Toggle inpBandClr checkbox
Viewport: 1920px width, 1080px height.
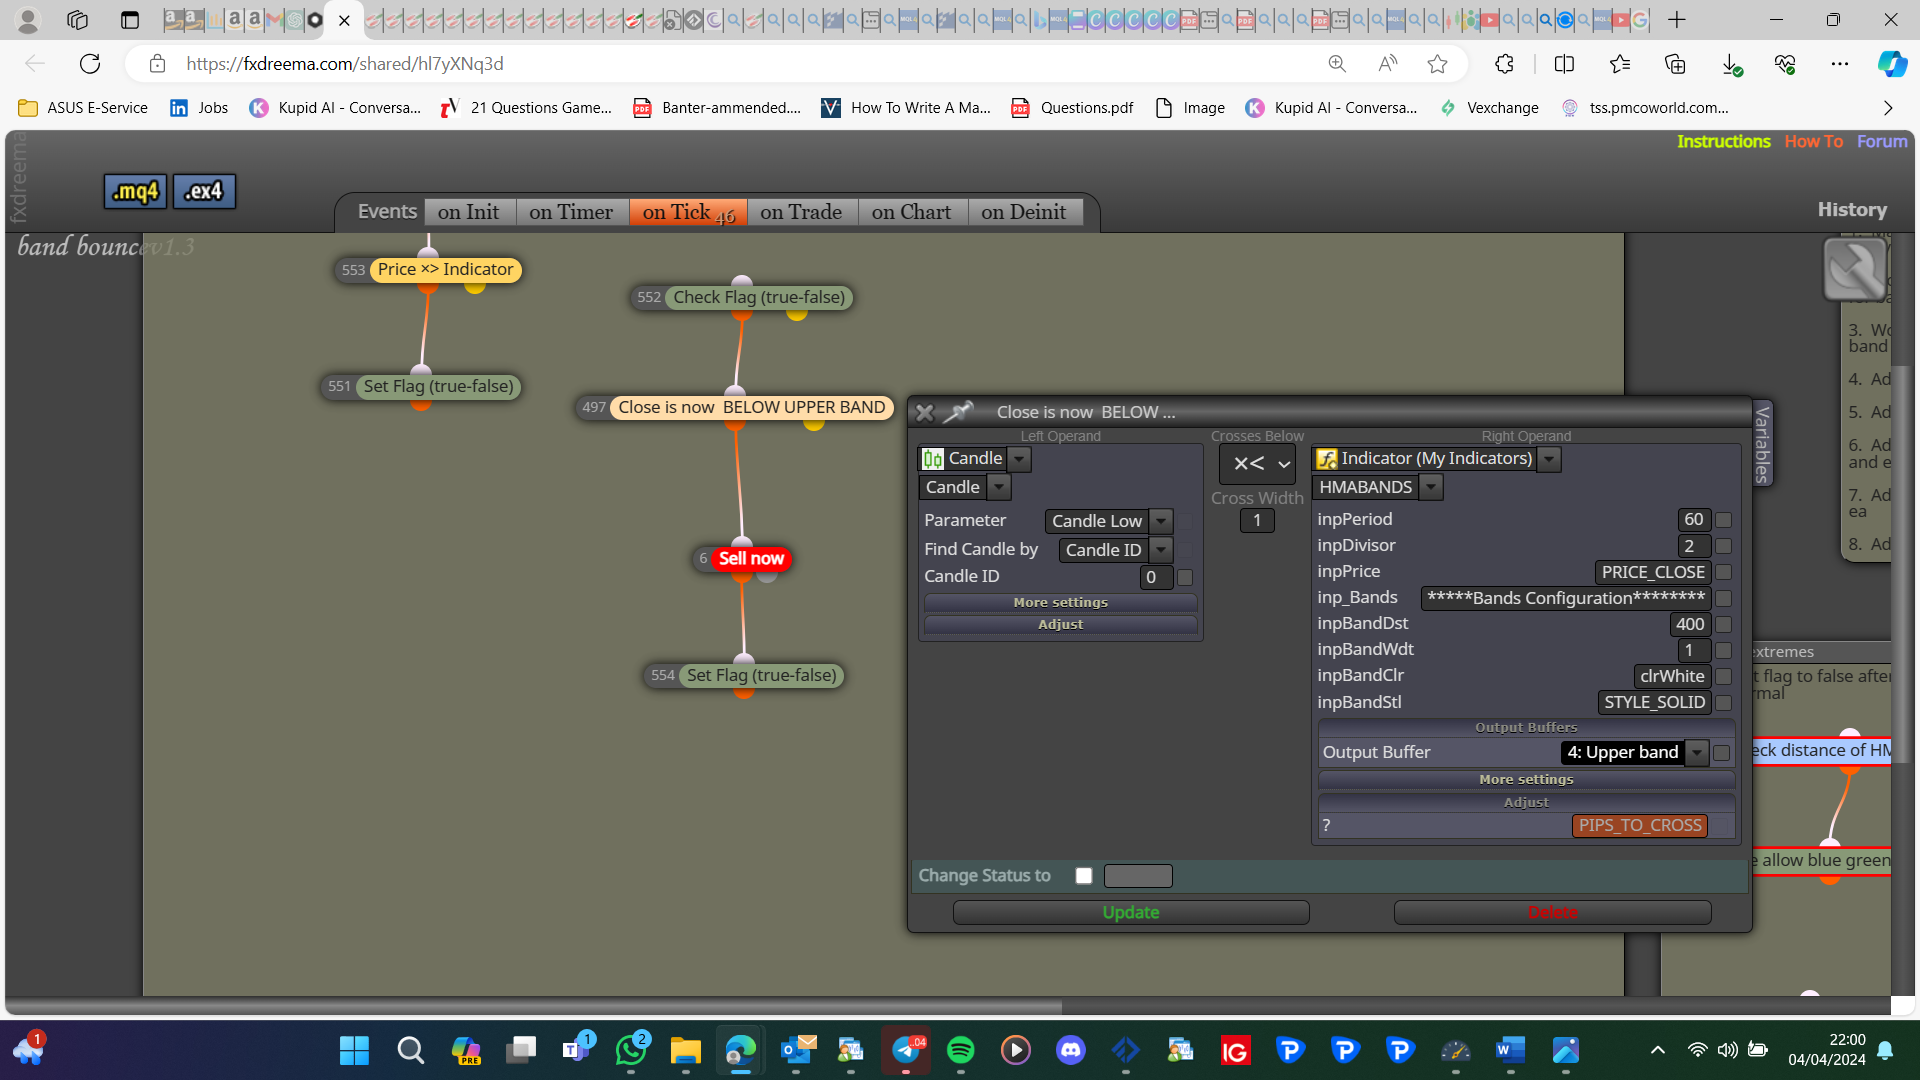tap(1723, 676)
